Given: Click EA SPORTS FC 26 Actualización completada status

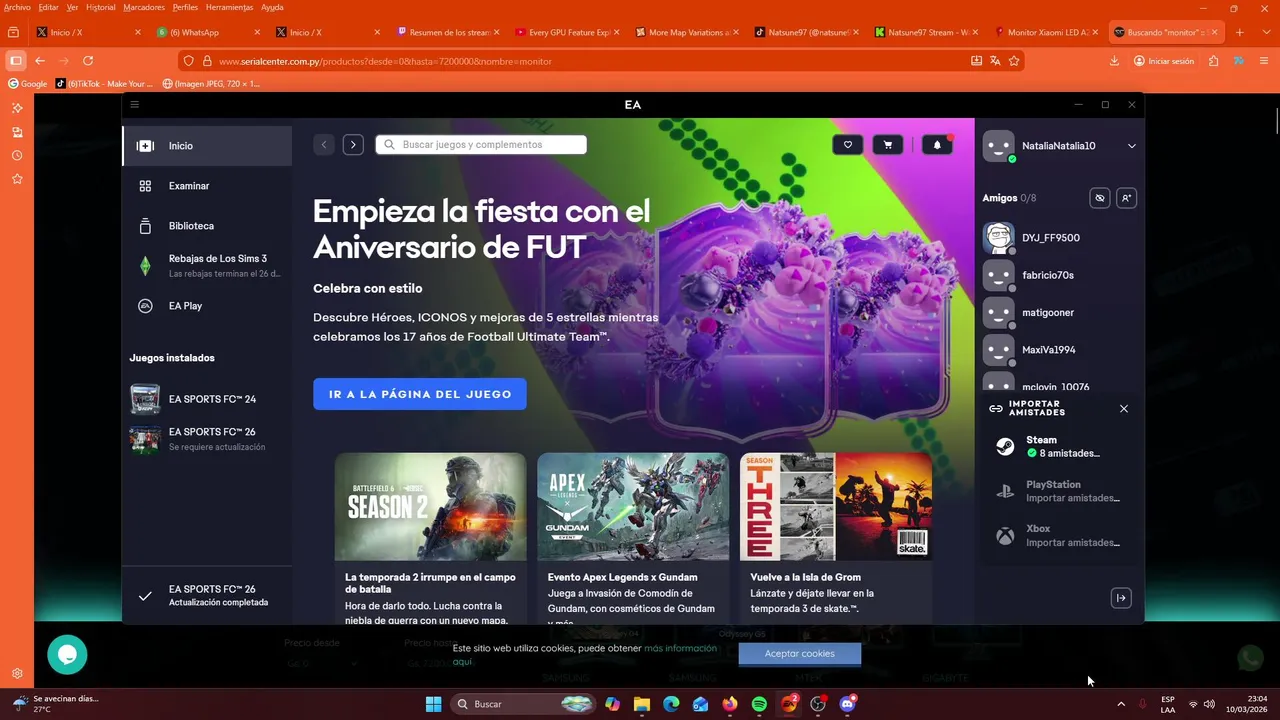Looking at the screenshot, I should [x=207, y=596].
